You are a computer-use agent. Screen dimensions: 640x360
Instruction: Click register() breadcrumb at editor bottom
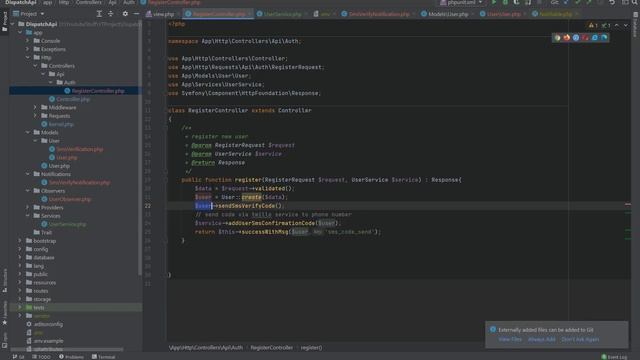[x=311, y=348]
